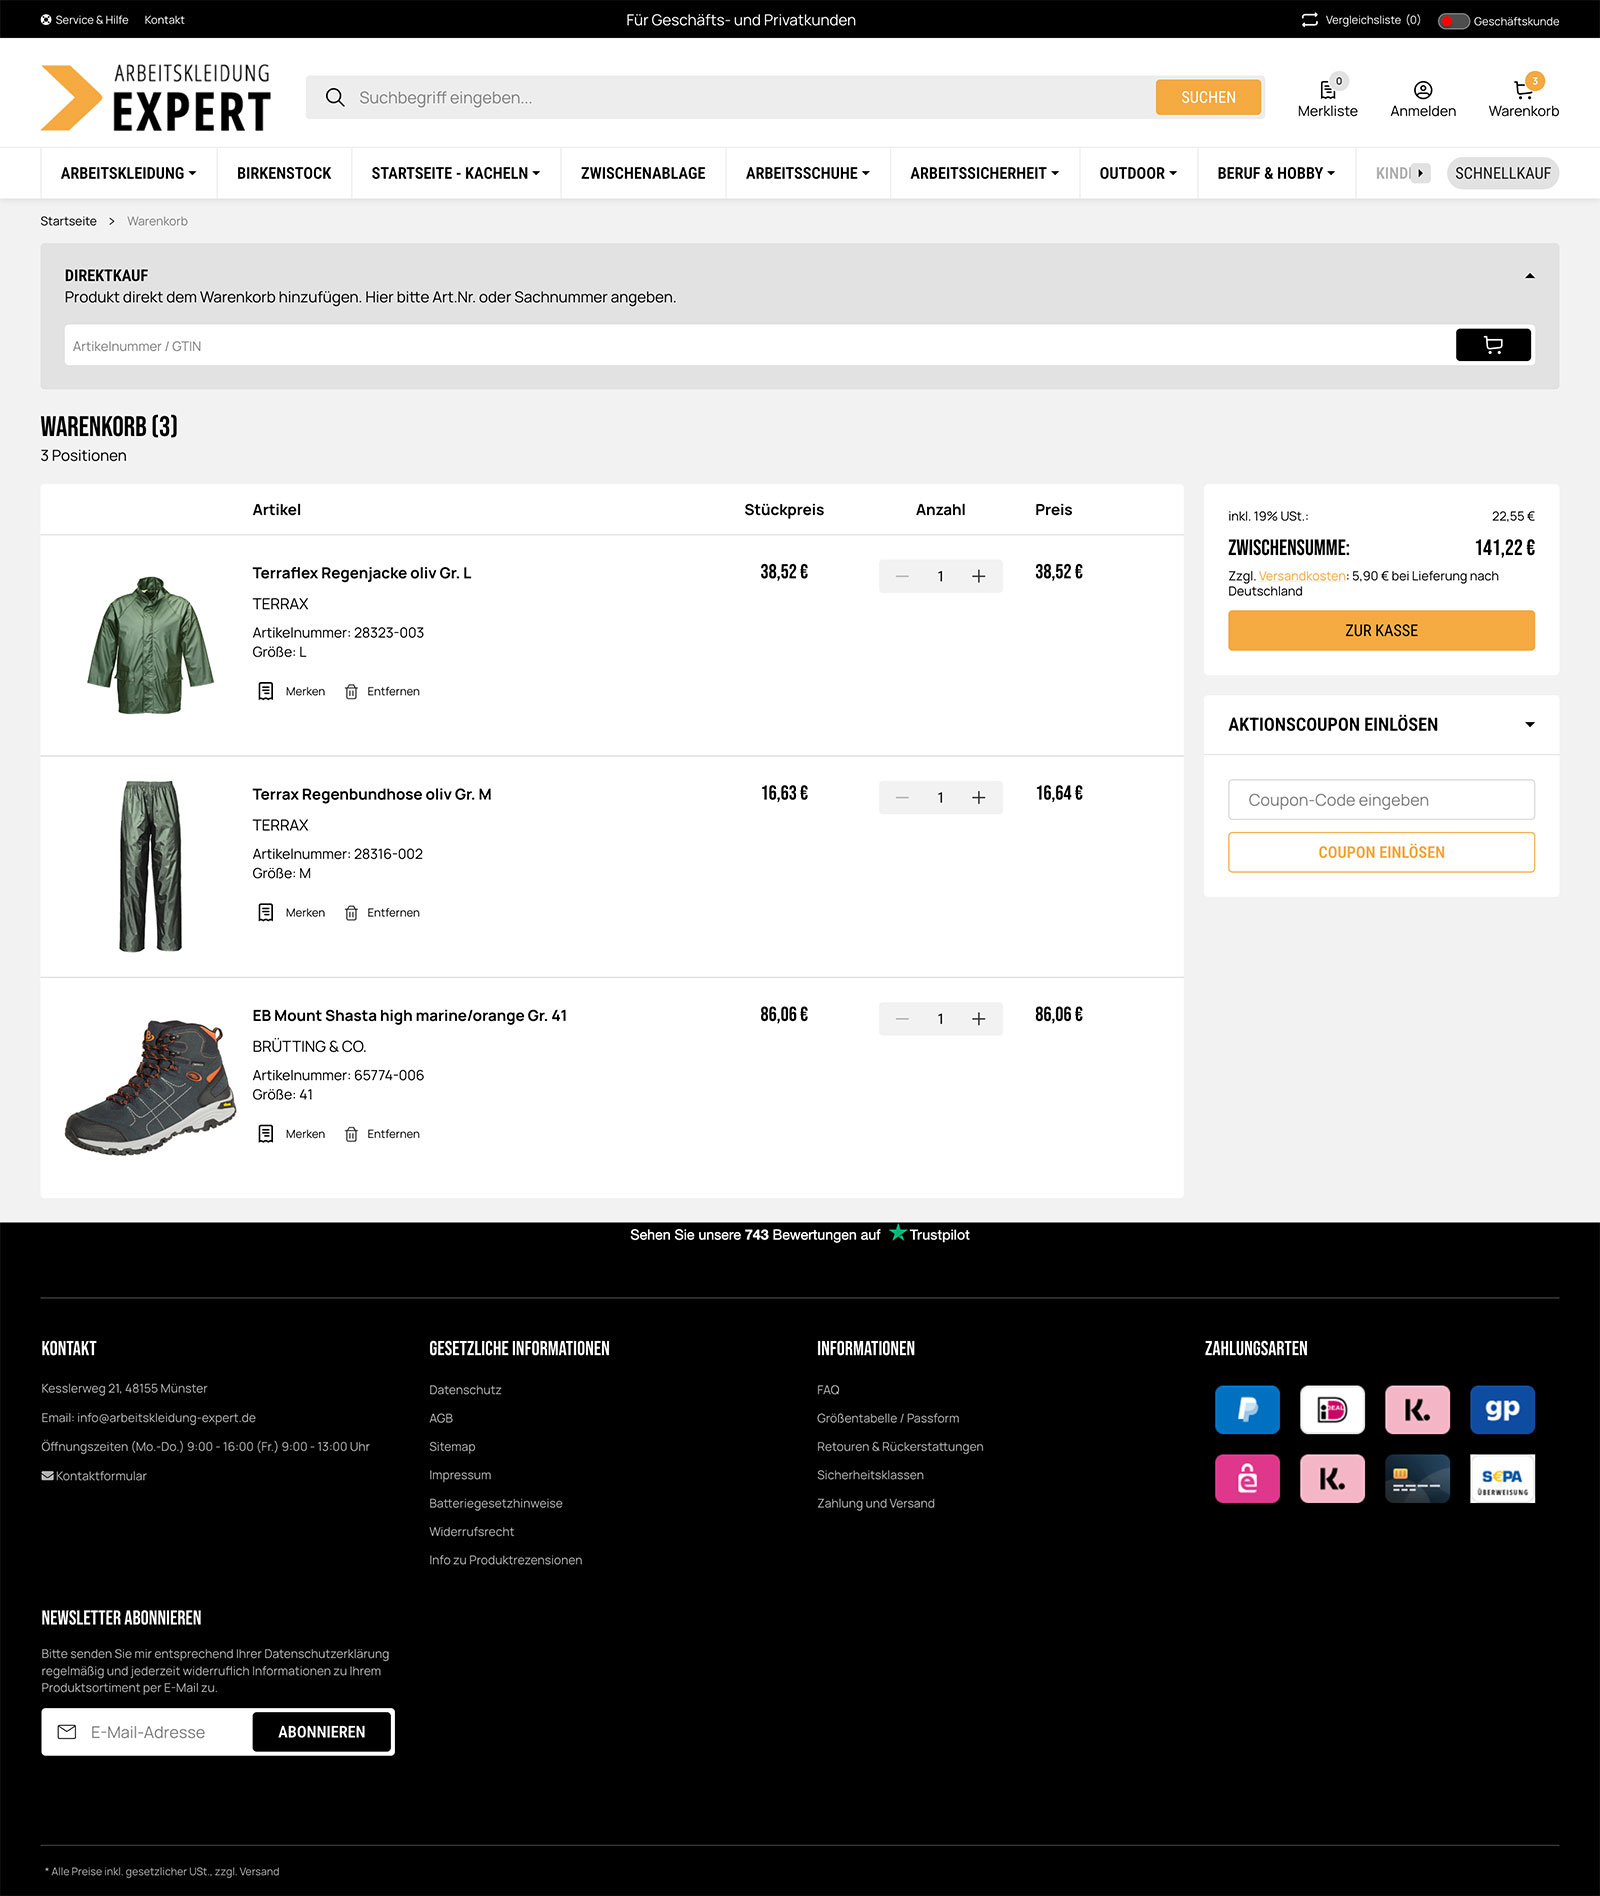The height and width of the screenshot is (1896, 1600).
Task: Click Merken icon for Terraflex Regenjacke
Action: coord(265,691)
